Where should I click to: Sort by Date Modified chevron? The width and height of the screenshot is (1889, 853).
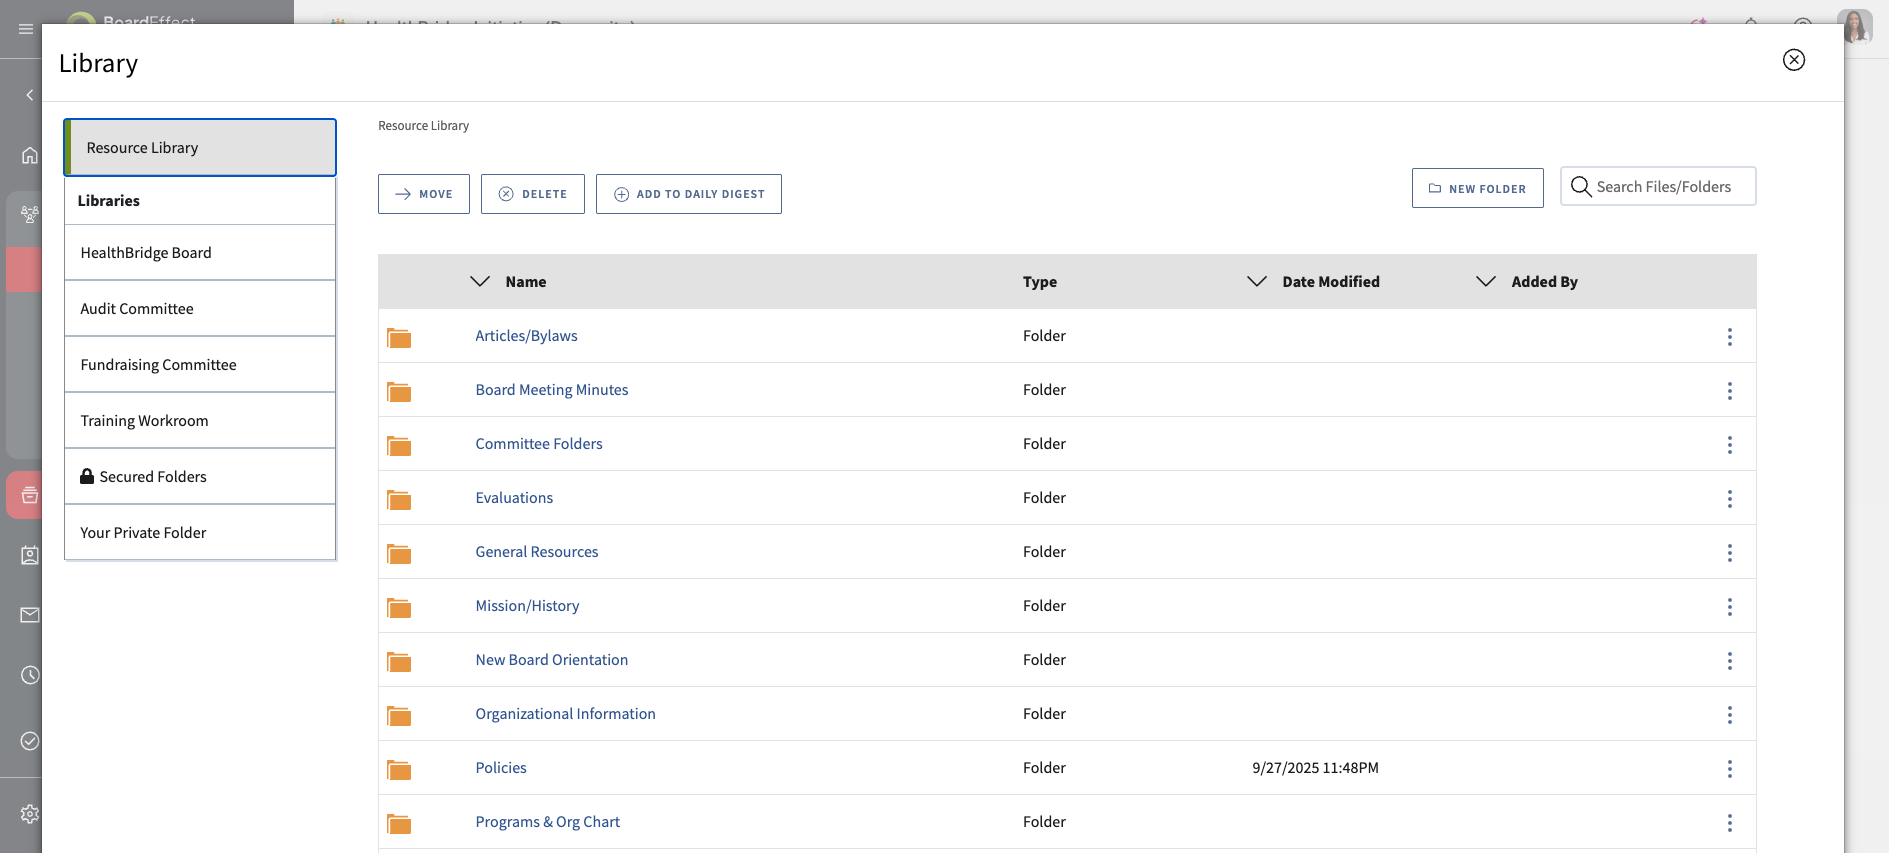click(x=1257, y=282)
